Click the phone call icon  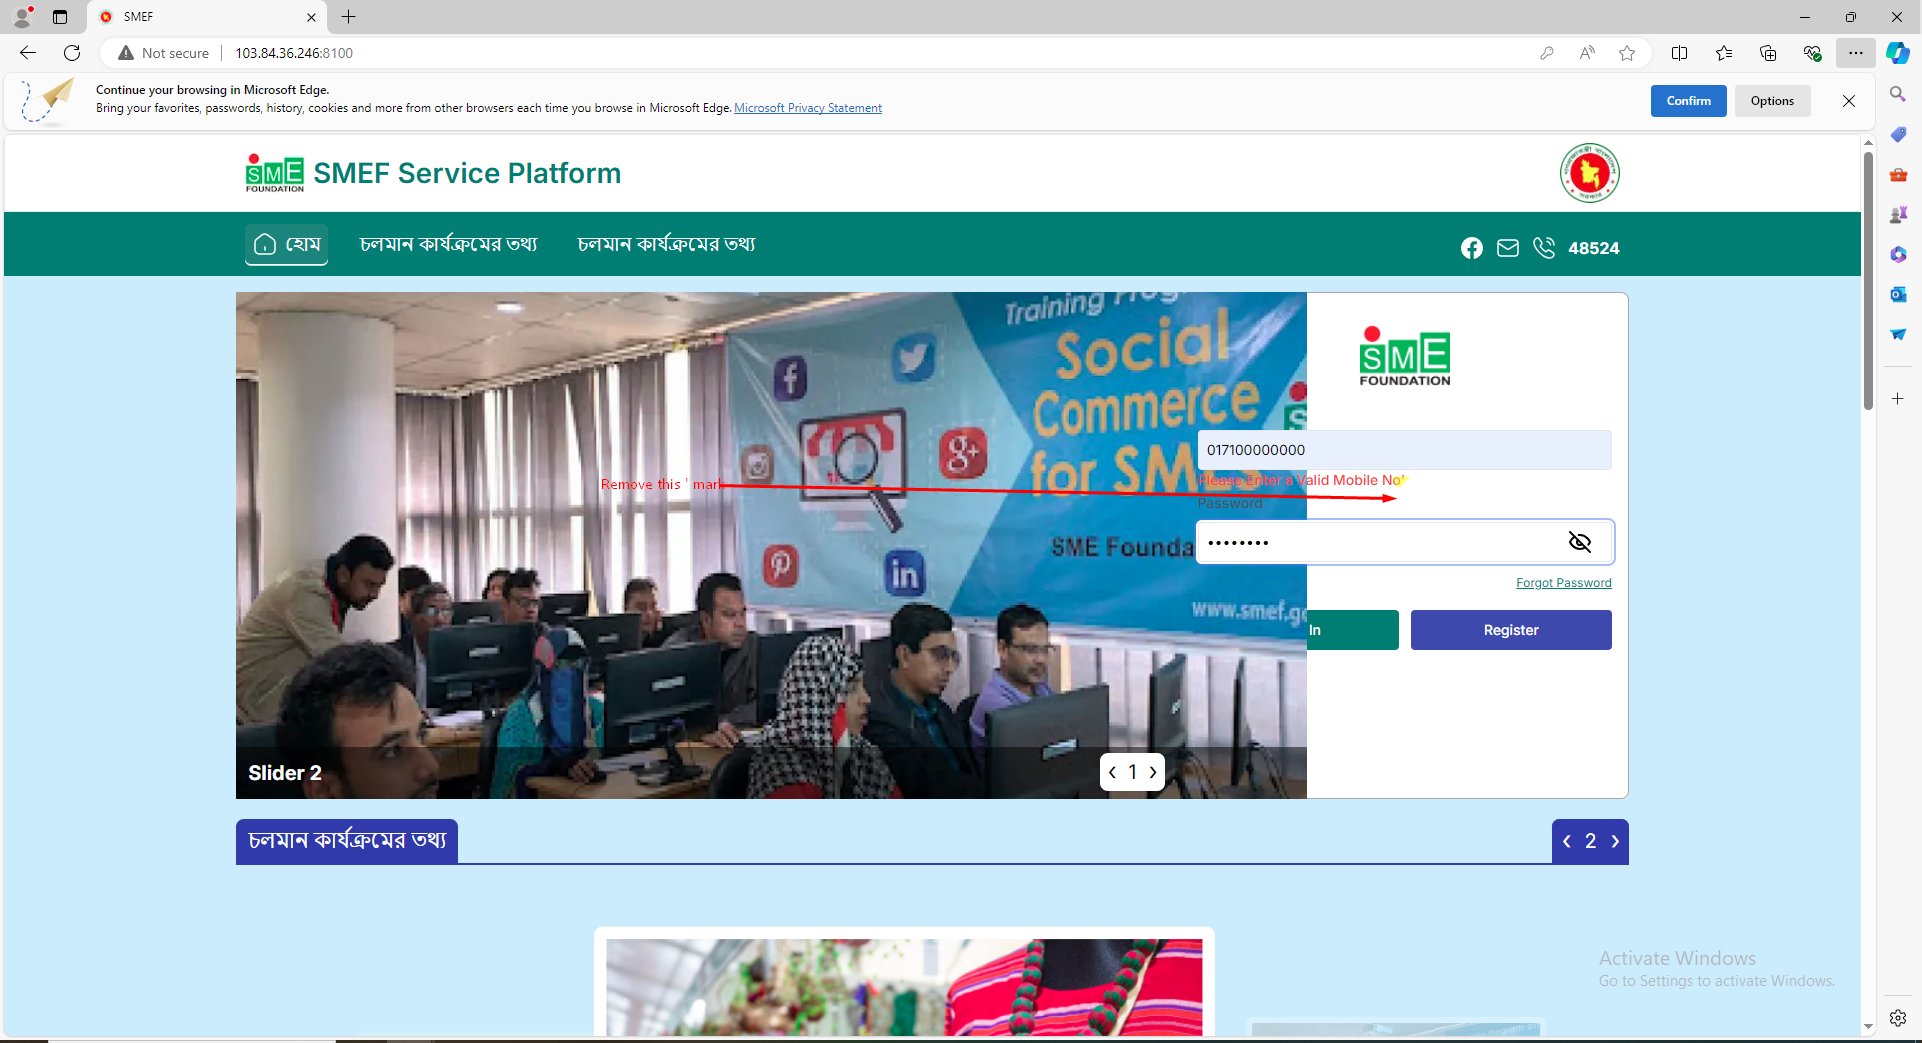1544,247
